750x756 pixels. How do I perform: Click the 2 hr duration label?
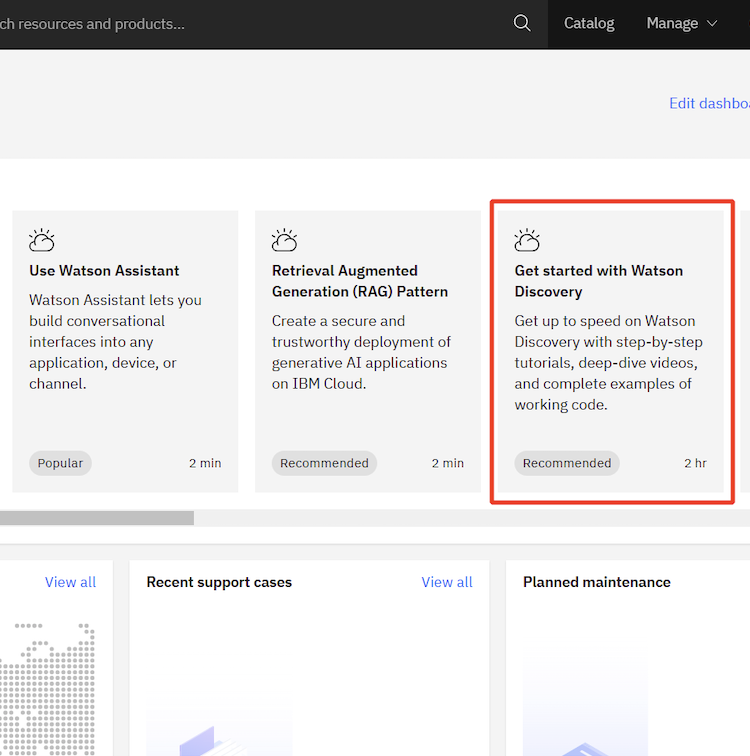[x=695, y=463]
